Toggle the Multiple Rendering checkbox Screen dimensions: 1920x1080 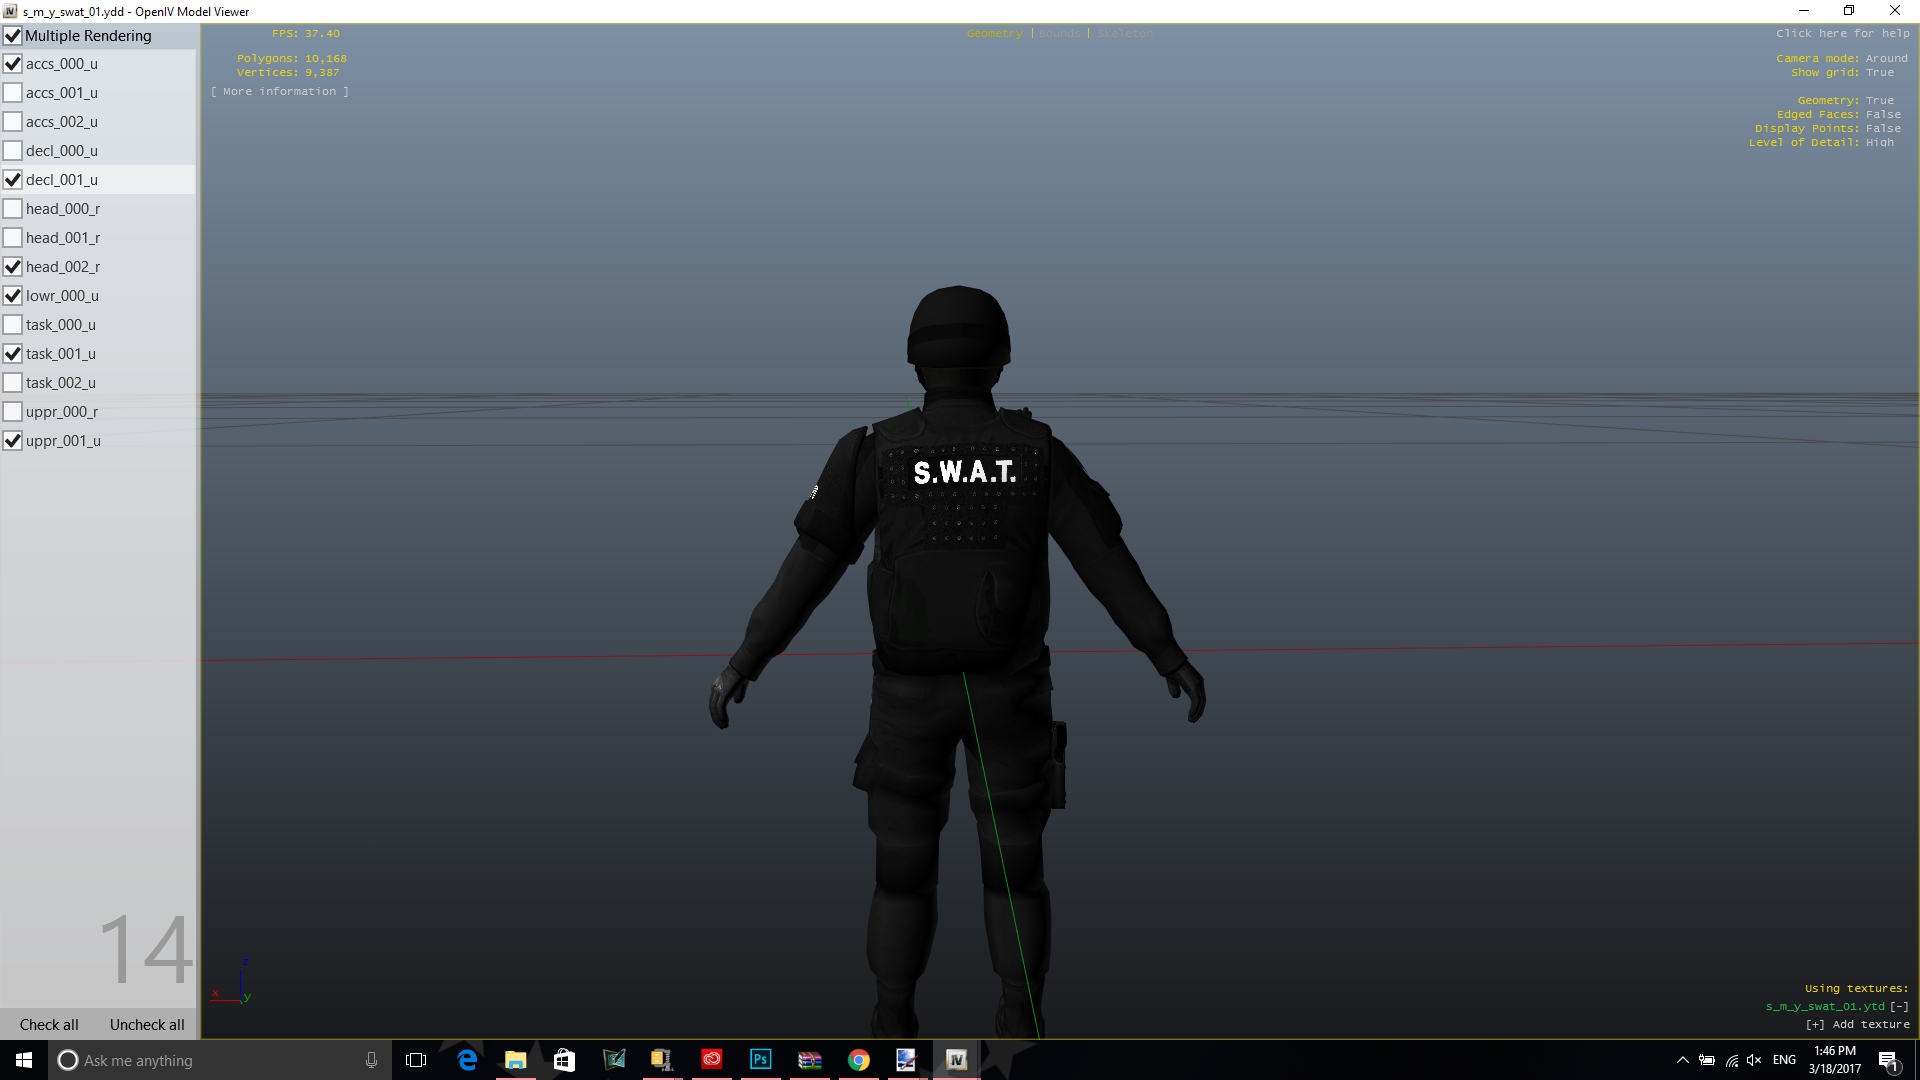coord(13,36)
